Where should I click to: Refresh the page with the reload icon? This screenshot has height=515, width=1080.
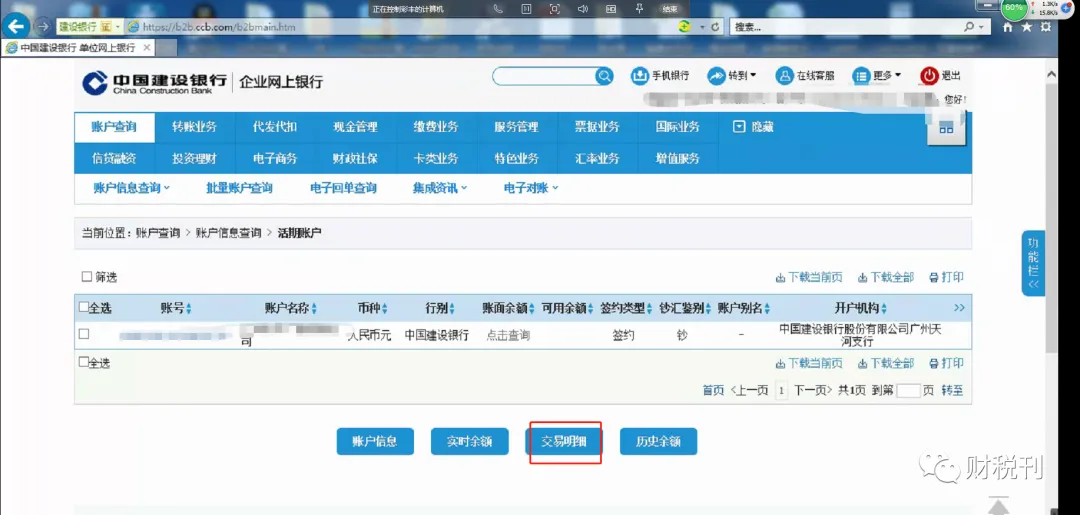pos(716,27)
